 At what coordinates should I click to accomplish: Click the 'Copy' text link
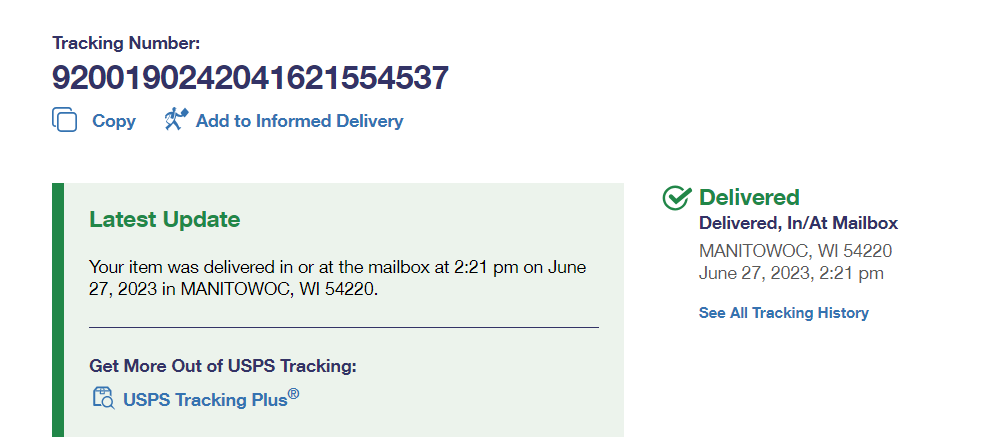[114, 121]
